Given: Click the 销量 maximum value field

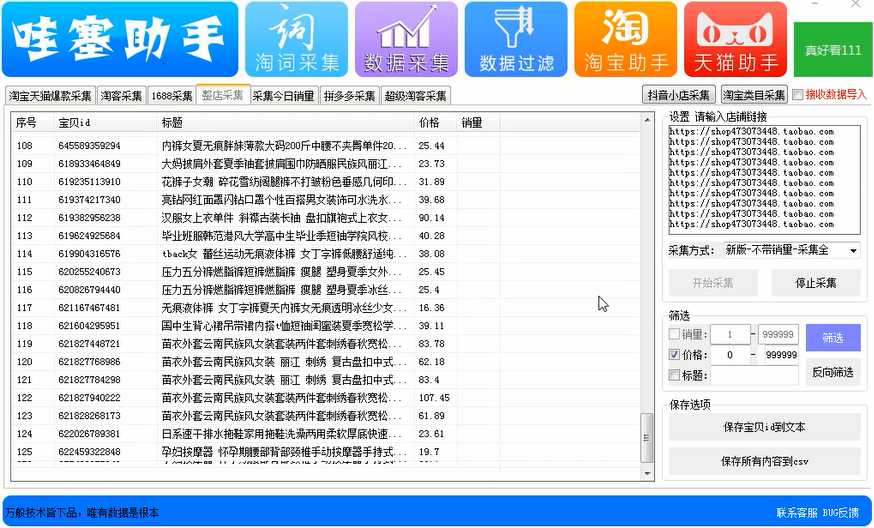Looking at the screenshot, I should pyautogui.click(x=778, y=335).
